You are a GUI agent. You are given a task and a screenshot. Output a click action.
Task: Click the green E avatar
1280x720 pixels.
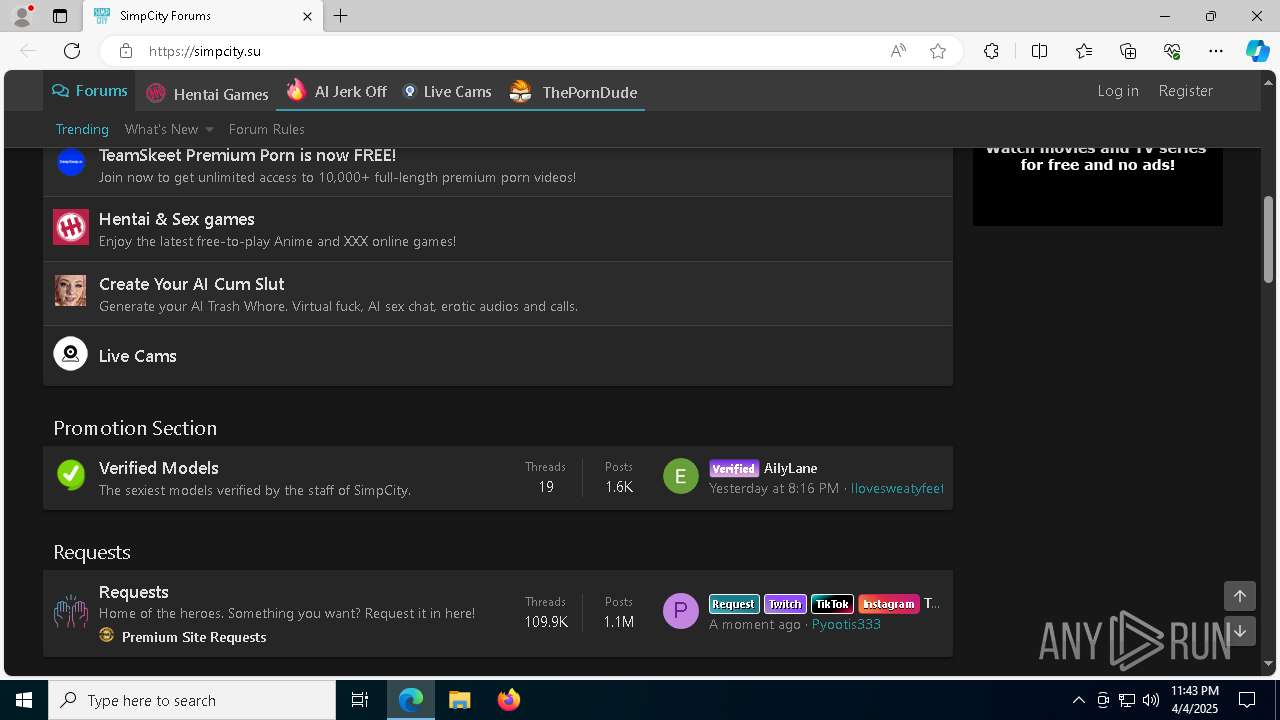680,476
